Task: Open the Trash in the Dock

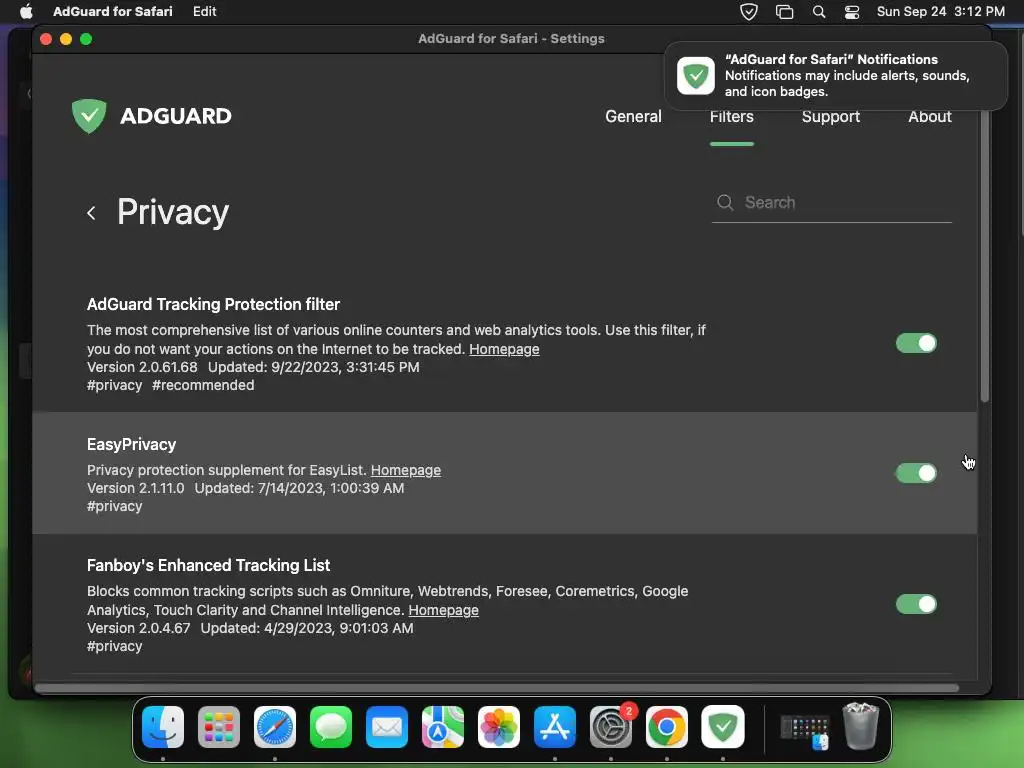Action: click(x=861, y=726)
